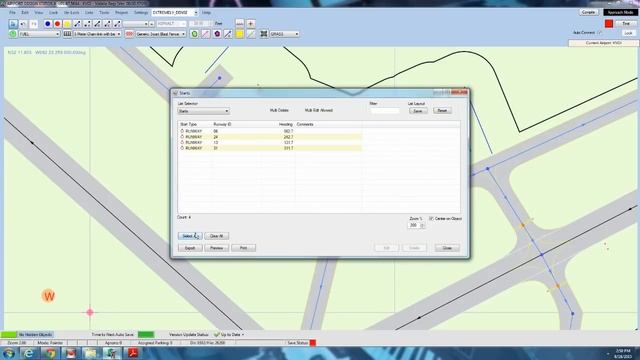This screenshot has width=640, height=360.
Task: Click the Select button in the Starts dialog
Action: pos(190,236)
